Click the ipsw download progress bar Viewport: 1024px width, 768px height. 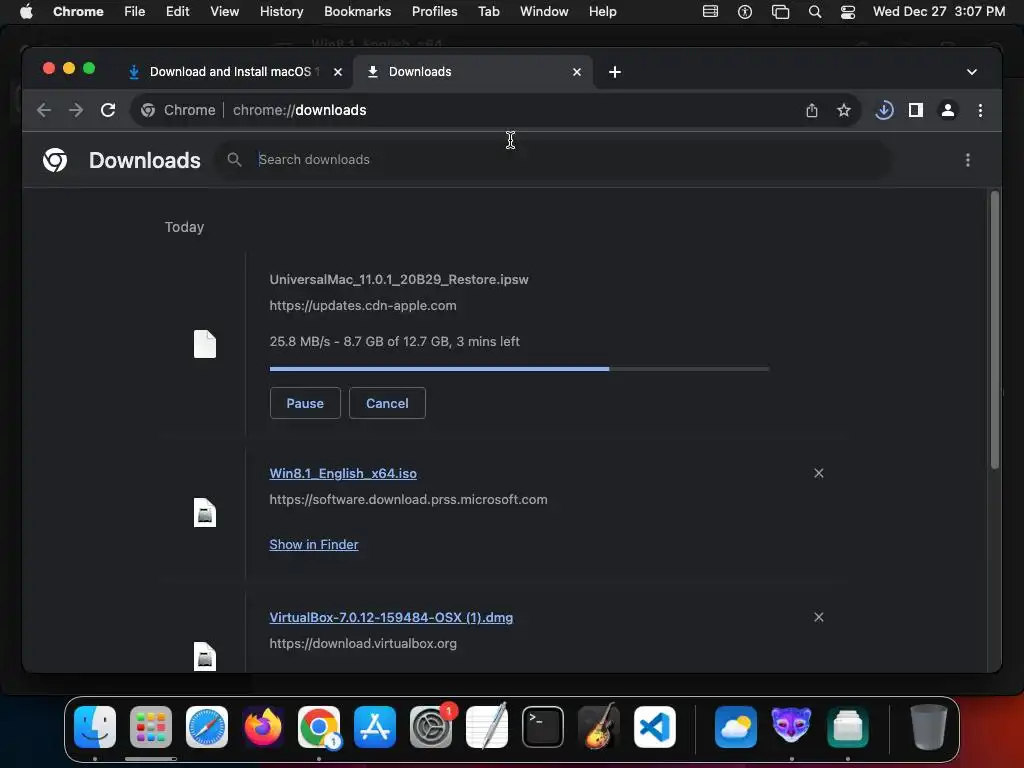519,369
